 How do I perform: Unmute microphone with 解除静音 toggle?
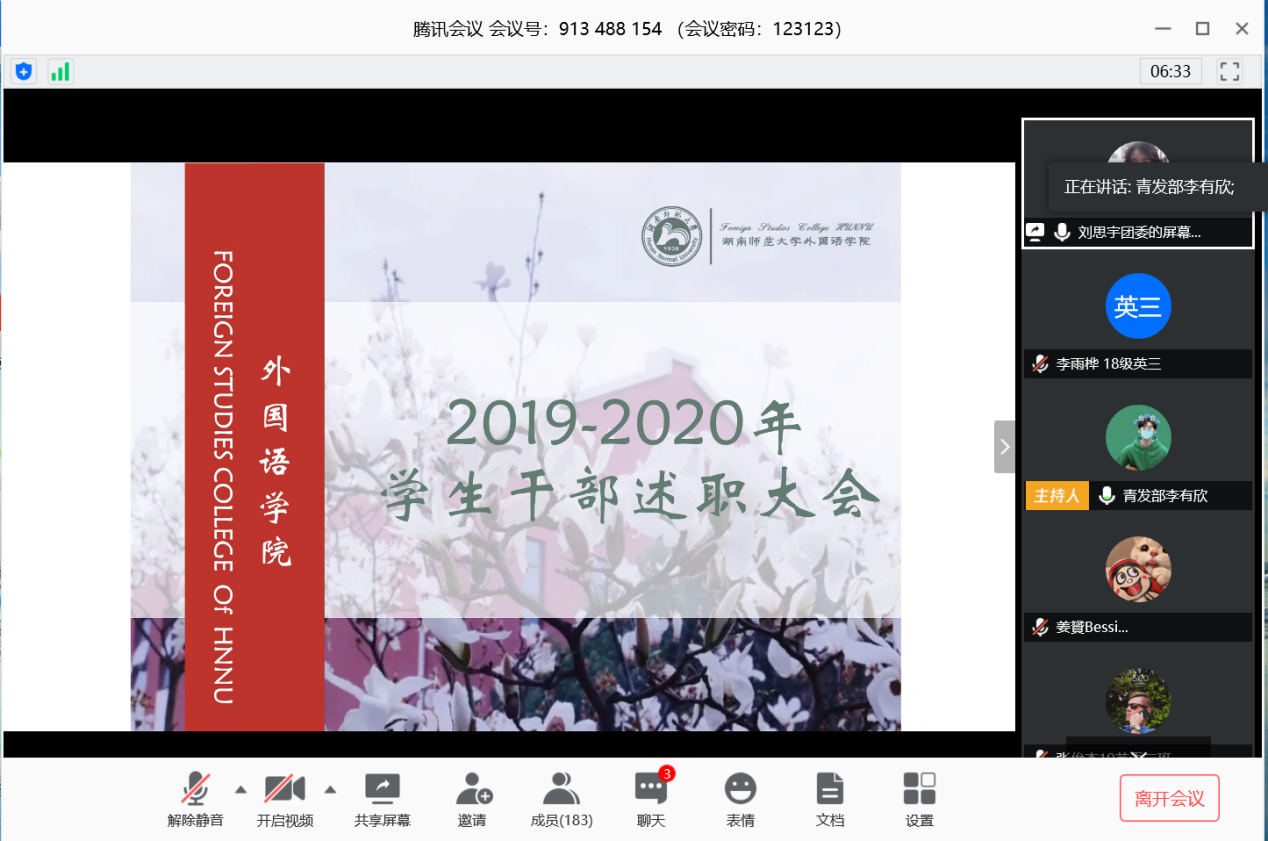(x=195, y=800)
